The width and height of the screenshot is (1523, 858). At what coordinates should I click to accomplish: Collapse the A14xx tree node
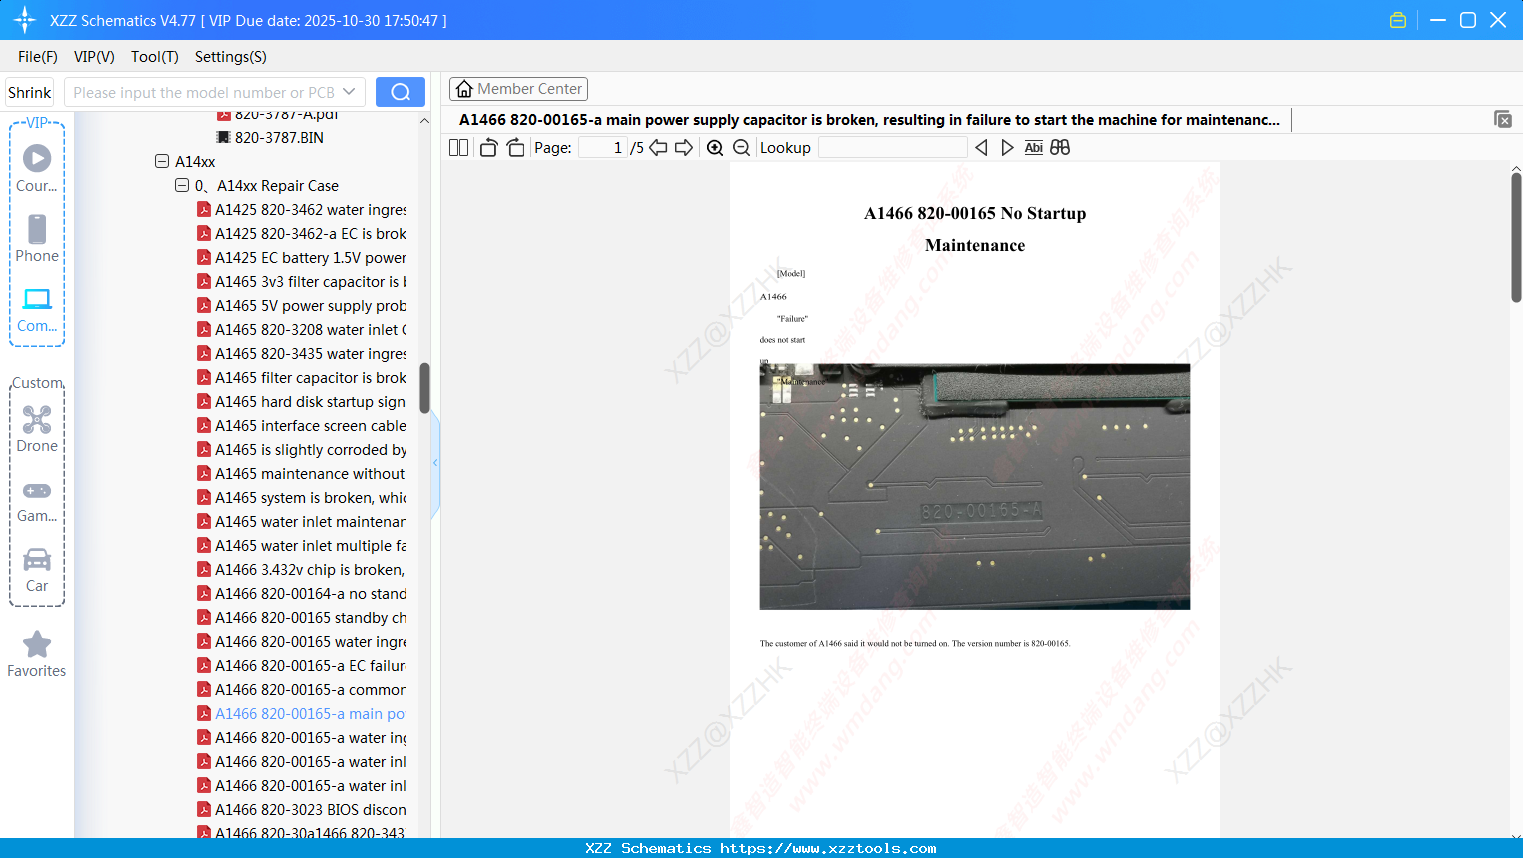coord(162,161)
